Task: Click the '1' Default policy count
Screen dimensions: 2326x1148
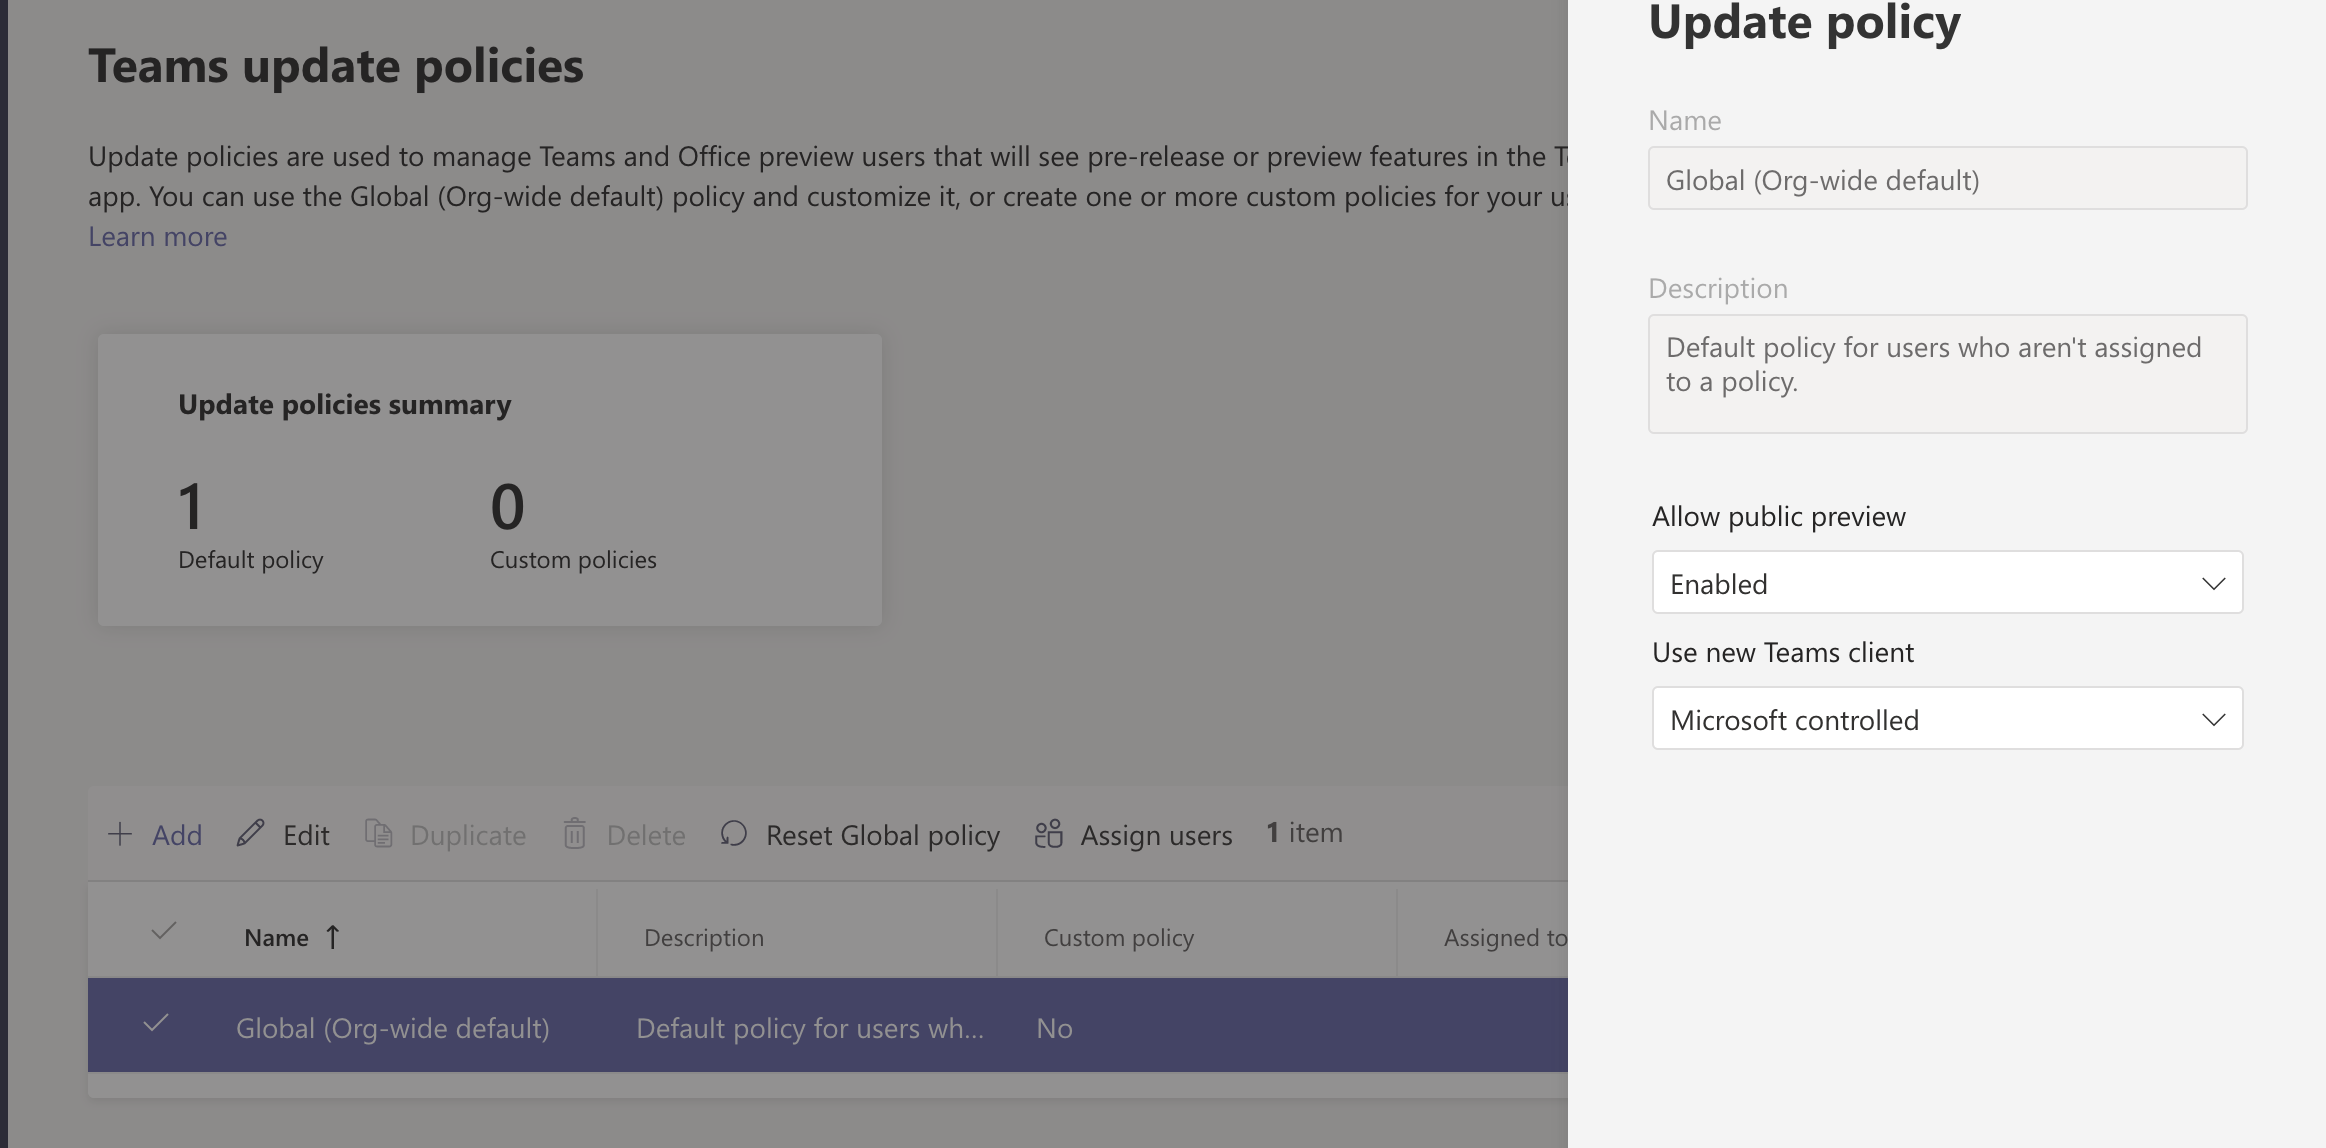Action: [x=191, y=506]
